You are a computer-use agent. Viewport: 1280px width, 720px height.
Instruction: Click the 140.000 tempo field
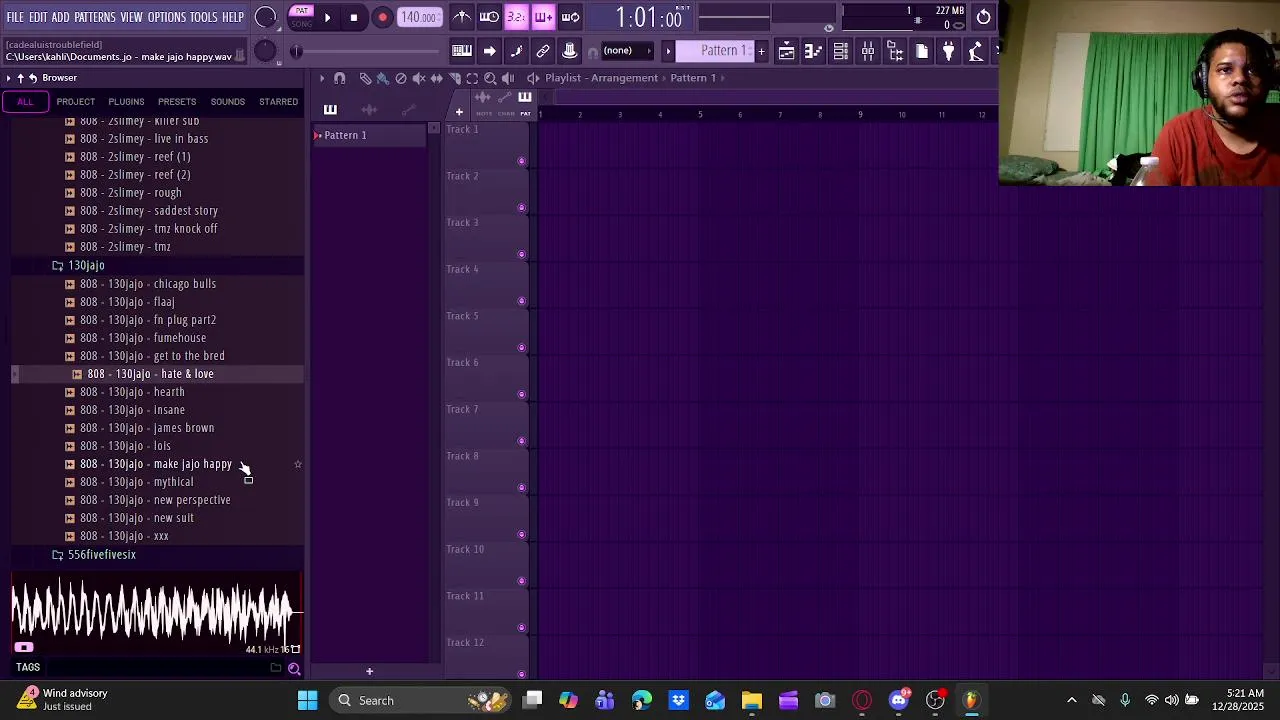418,17
